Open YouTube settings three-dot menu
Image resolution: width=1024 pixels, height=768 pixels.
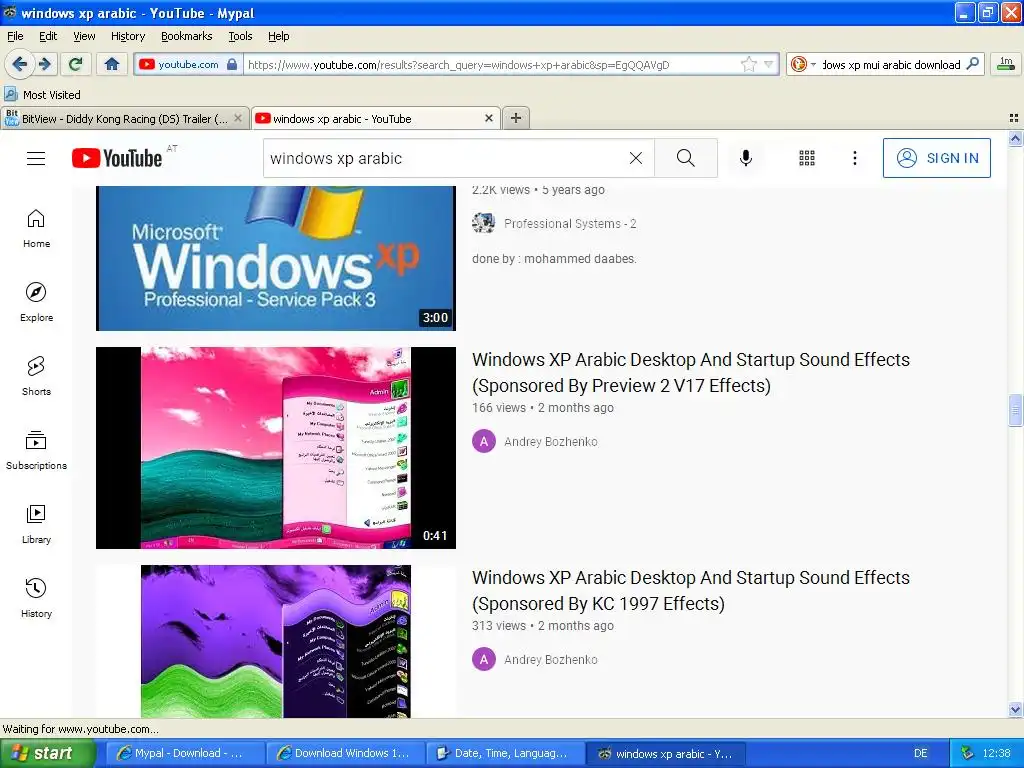point(854,158)
